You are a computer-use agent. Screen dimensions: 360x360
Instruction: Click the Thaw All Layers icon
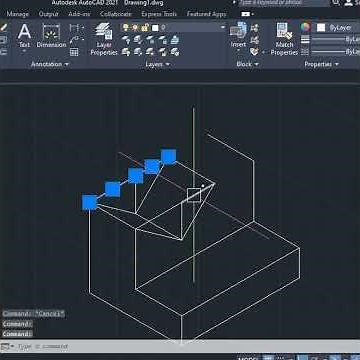tap(150, 52)
